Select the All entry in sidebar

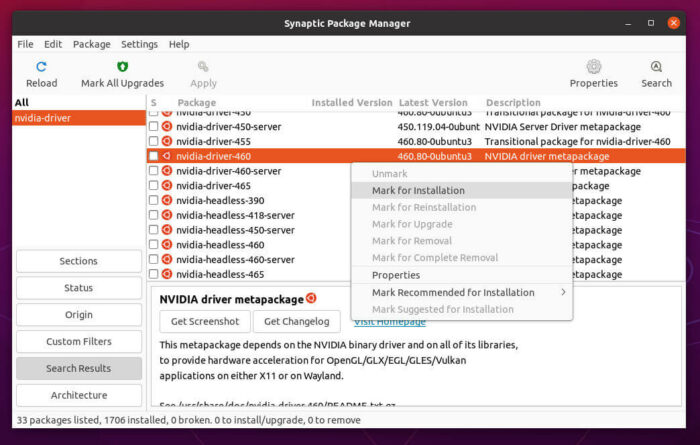[79, 103]
